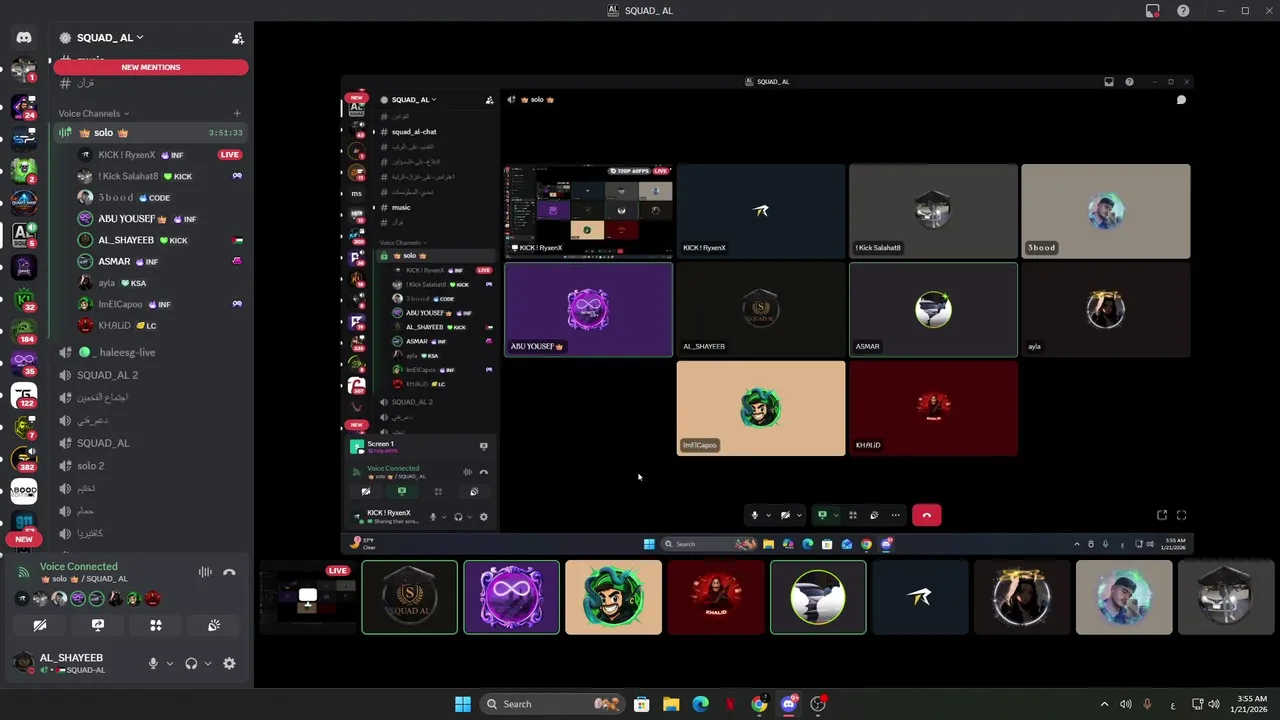Select the LIVE stream thumbnail in bottom row
The width and height of the screenshot is (1280, 720).
click(x=307, y=597)
